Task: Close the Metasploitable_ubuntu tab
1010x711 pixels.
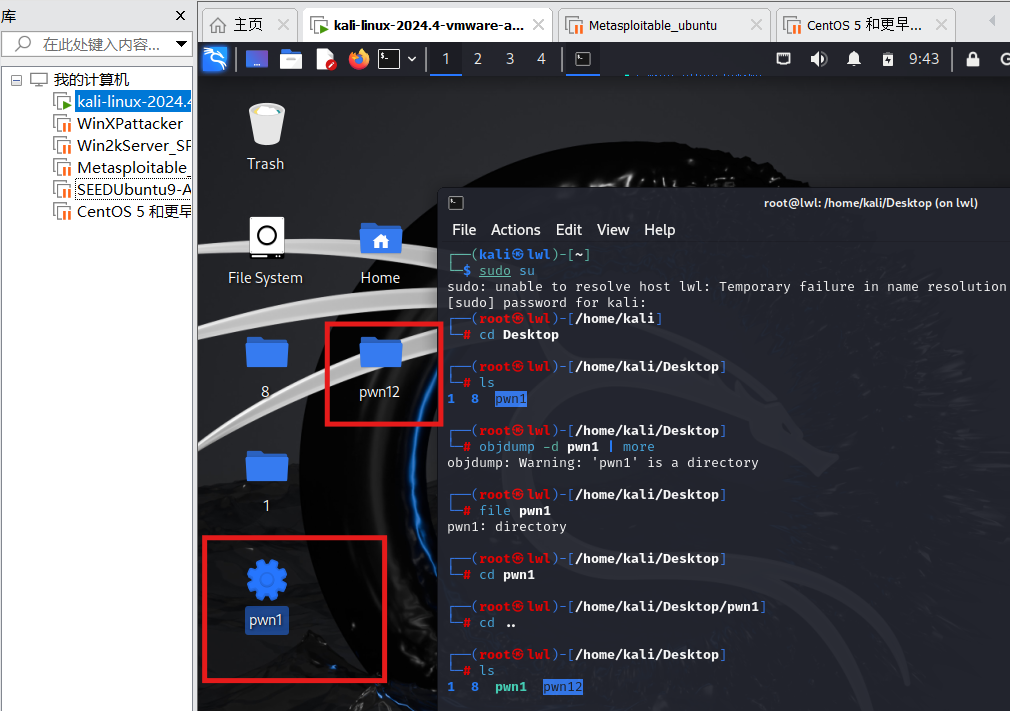Action: [x=756, y=25]
